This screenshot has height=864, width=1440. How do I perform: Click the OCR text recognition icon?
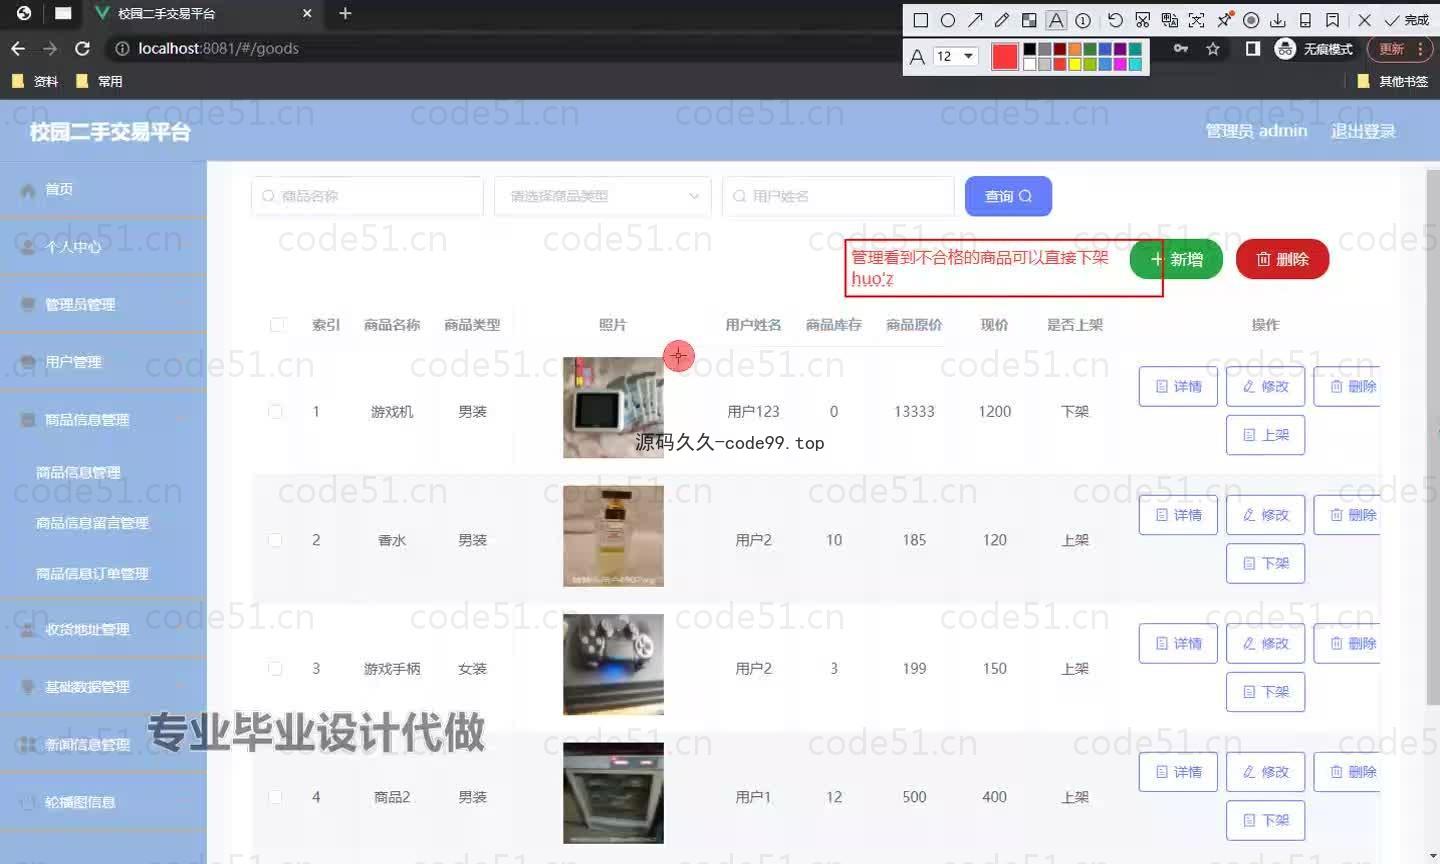click(1196, 20)
